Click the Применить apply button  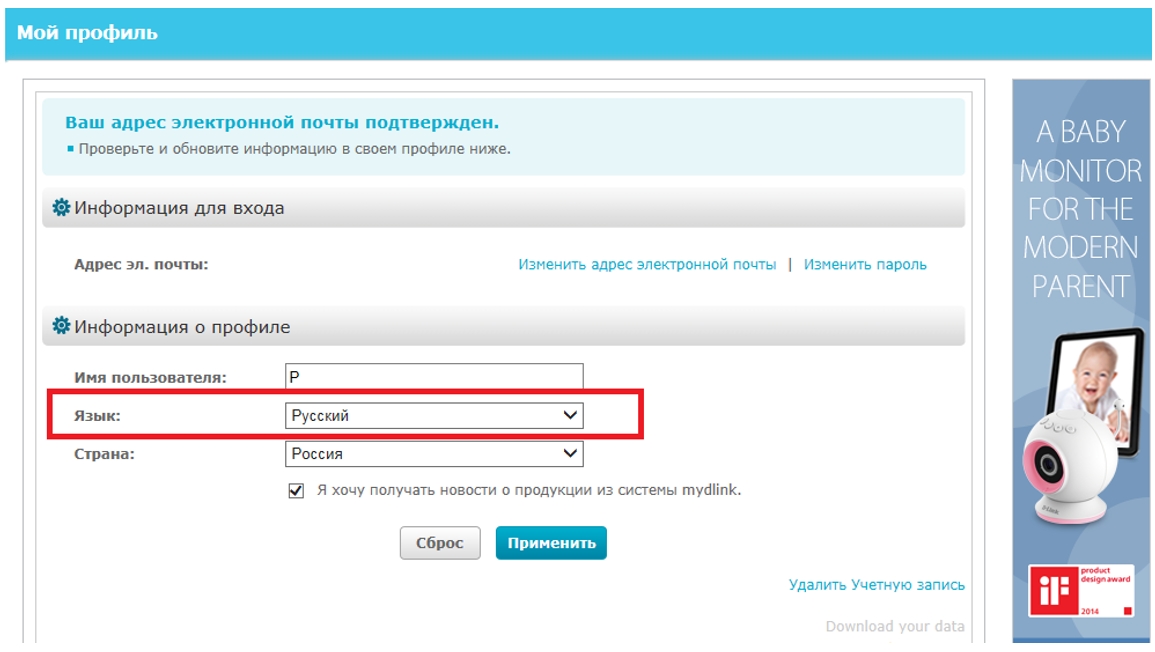(551, 543)
